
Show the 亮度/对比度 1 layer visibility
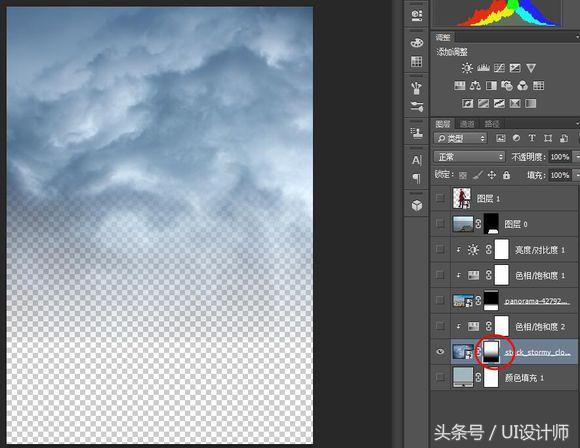440,249
